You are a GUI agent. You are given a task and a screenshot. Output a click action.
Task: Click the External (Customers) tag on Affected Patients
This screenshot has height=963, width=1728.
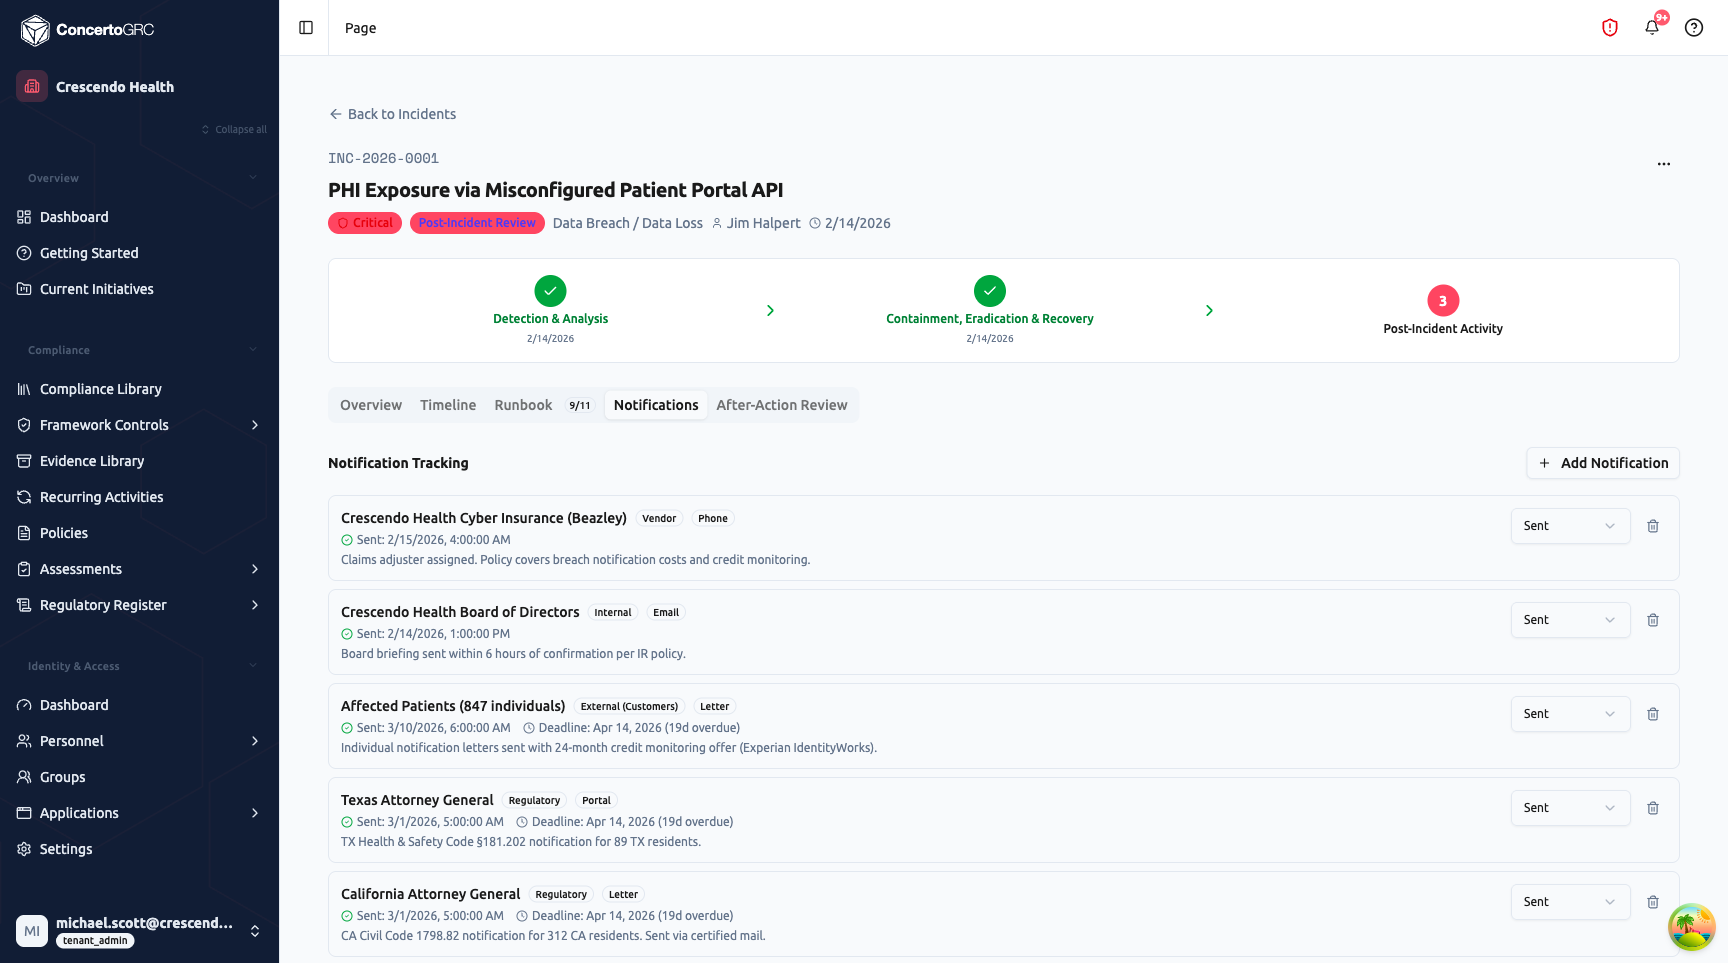point(629,706)
